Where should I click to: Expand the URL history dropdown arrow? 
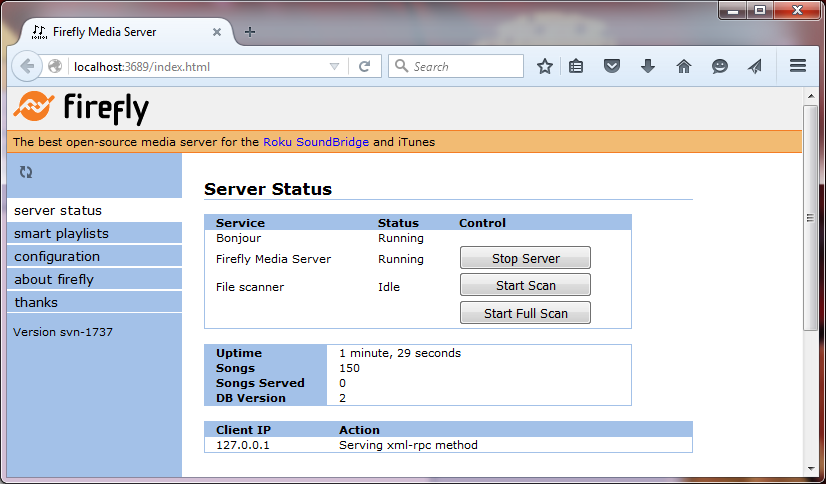(x=335, y=67)
